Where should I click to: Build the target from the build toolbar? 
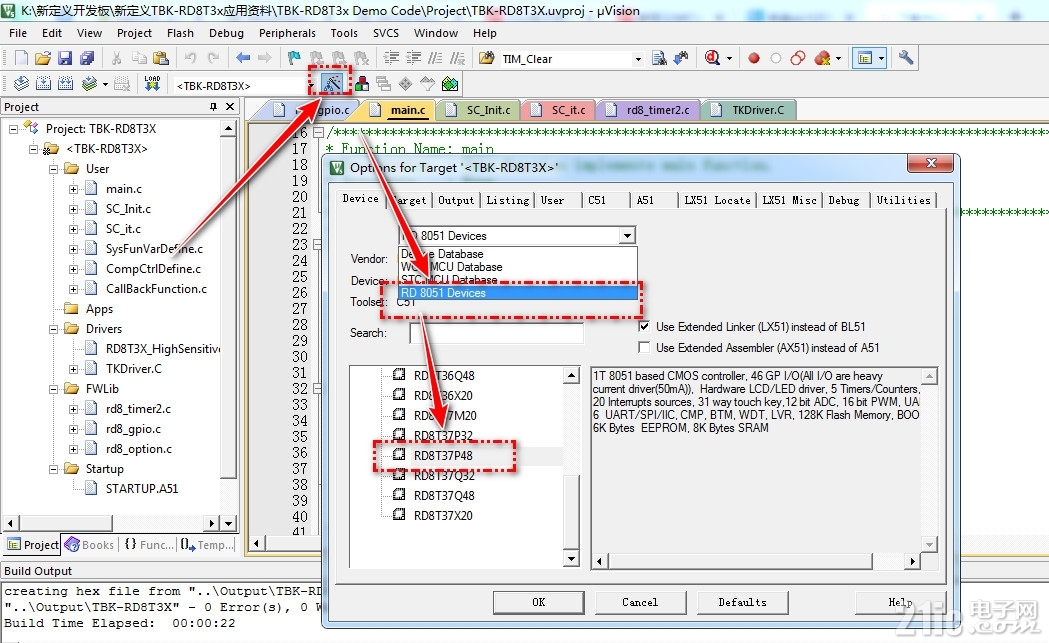[x=43, y=84]
